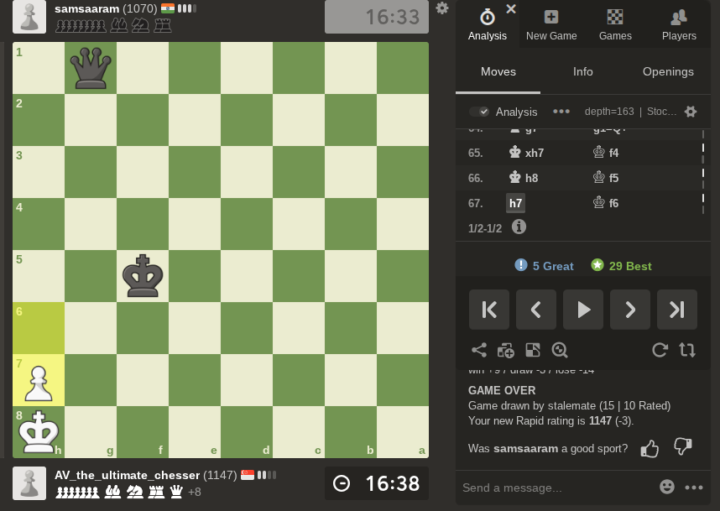Screen dimensions: 720x511
Task: Click the chat message input field
Action: pyautogui.click(x=556, y=488)
